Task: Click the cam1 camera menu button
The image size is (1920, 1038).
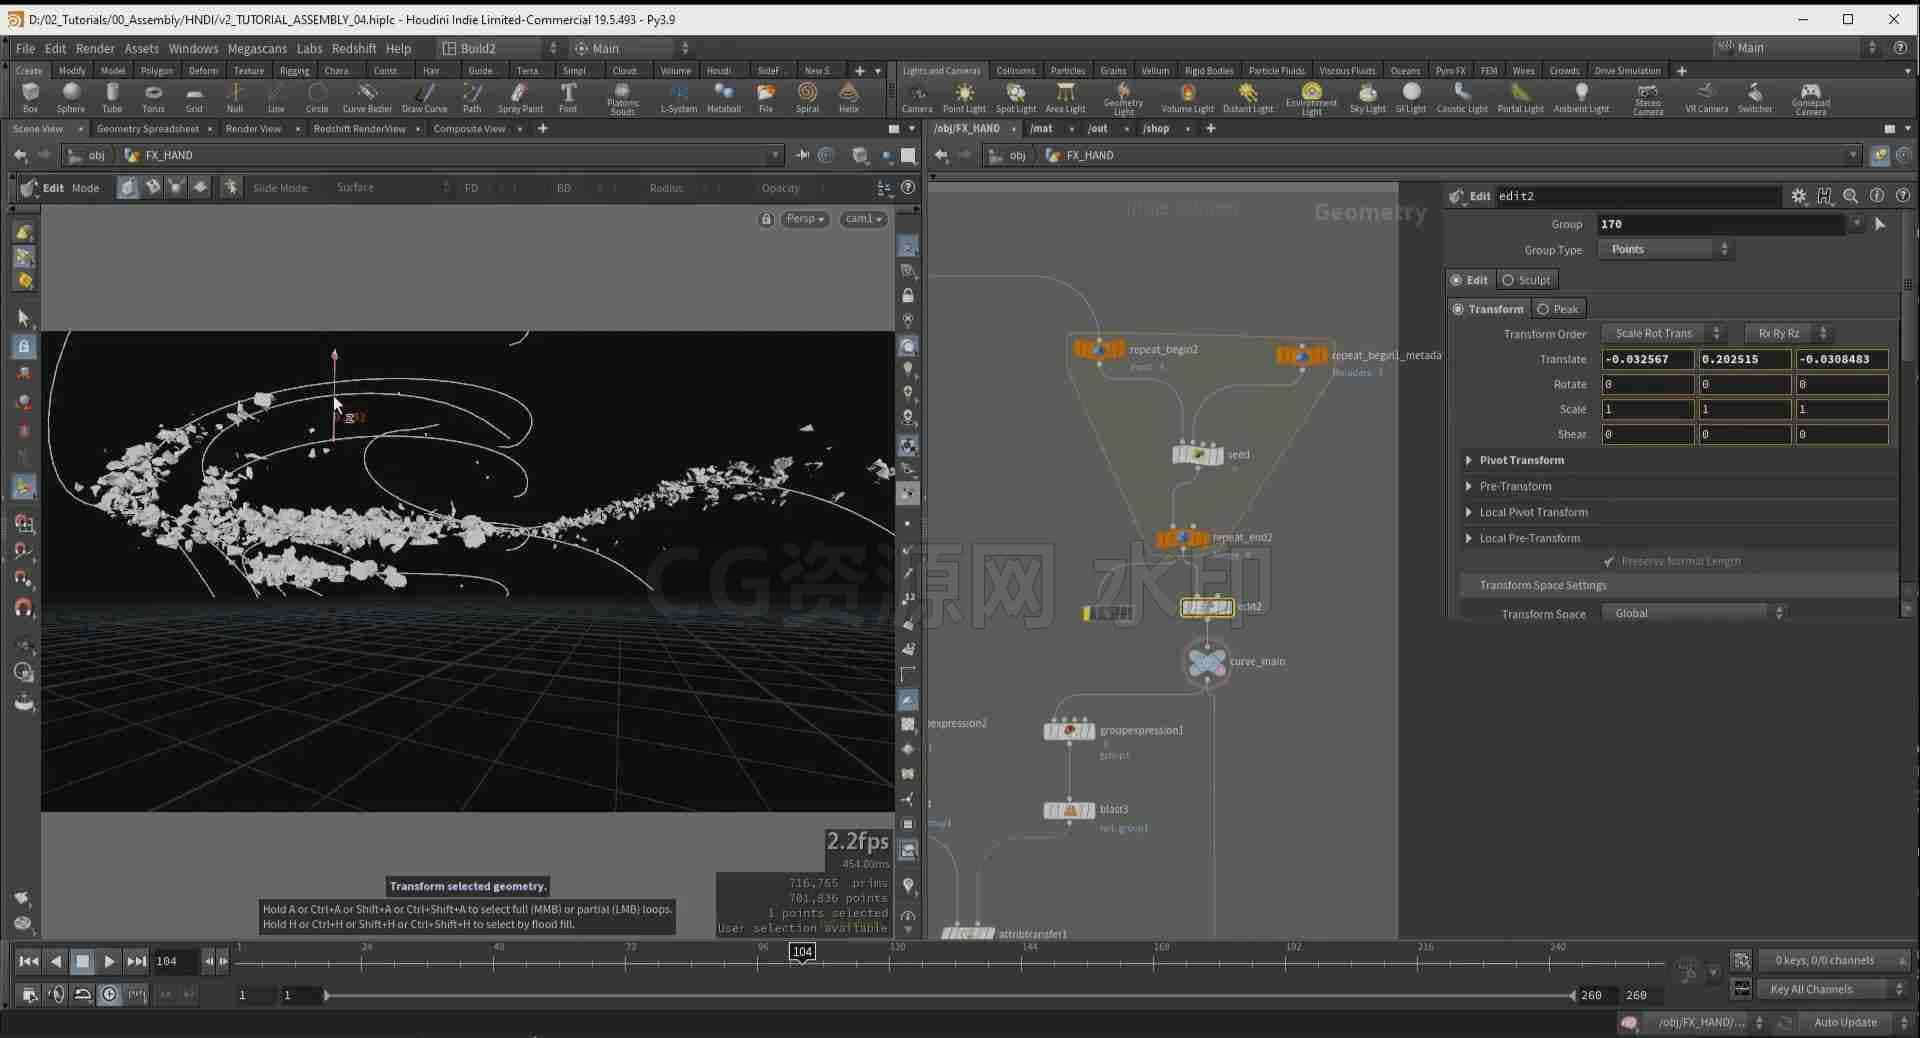Action: point(863,219)
